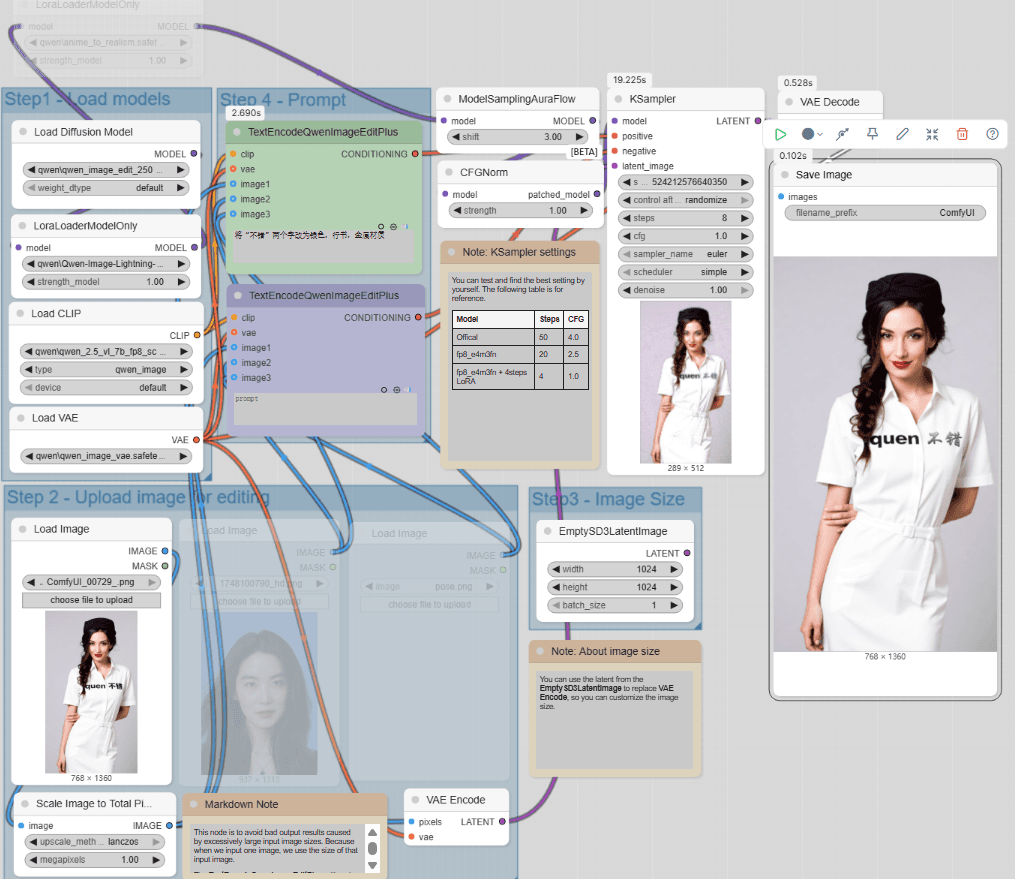Open the weight_dtype dropdown in Load Diffusion Model
Image resolution: width=1015 pixels, height=879 pixels.
[105, 187]
